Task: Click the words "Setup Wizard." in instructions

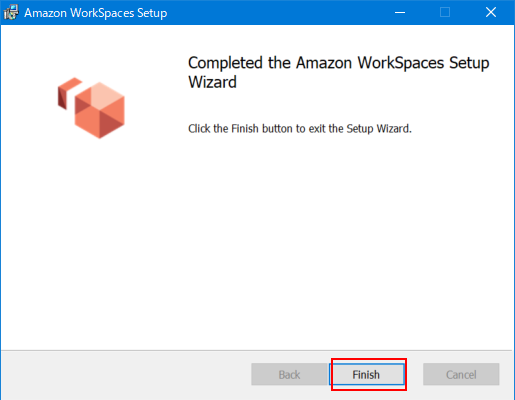Action: coord(379,128)
